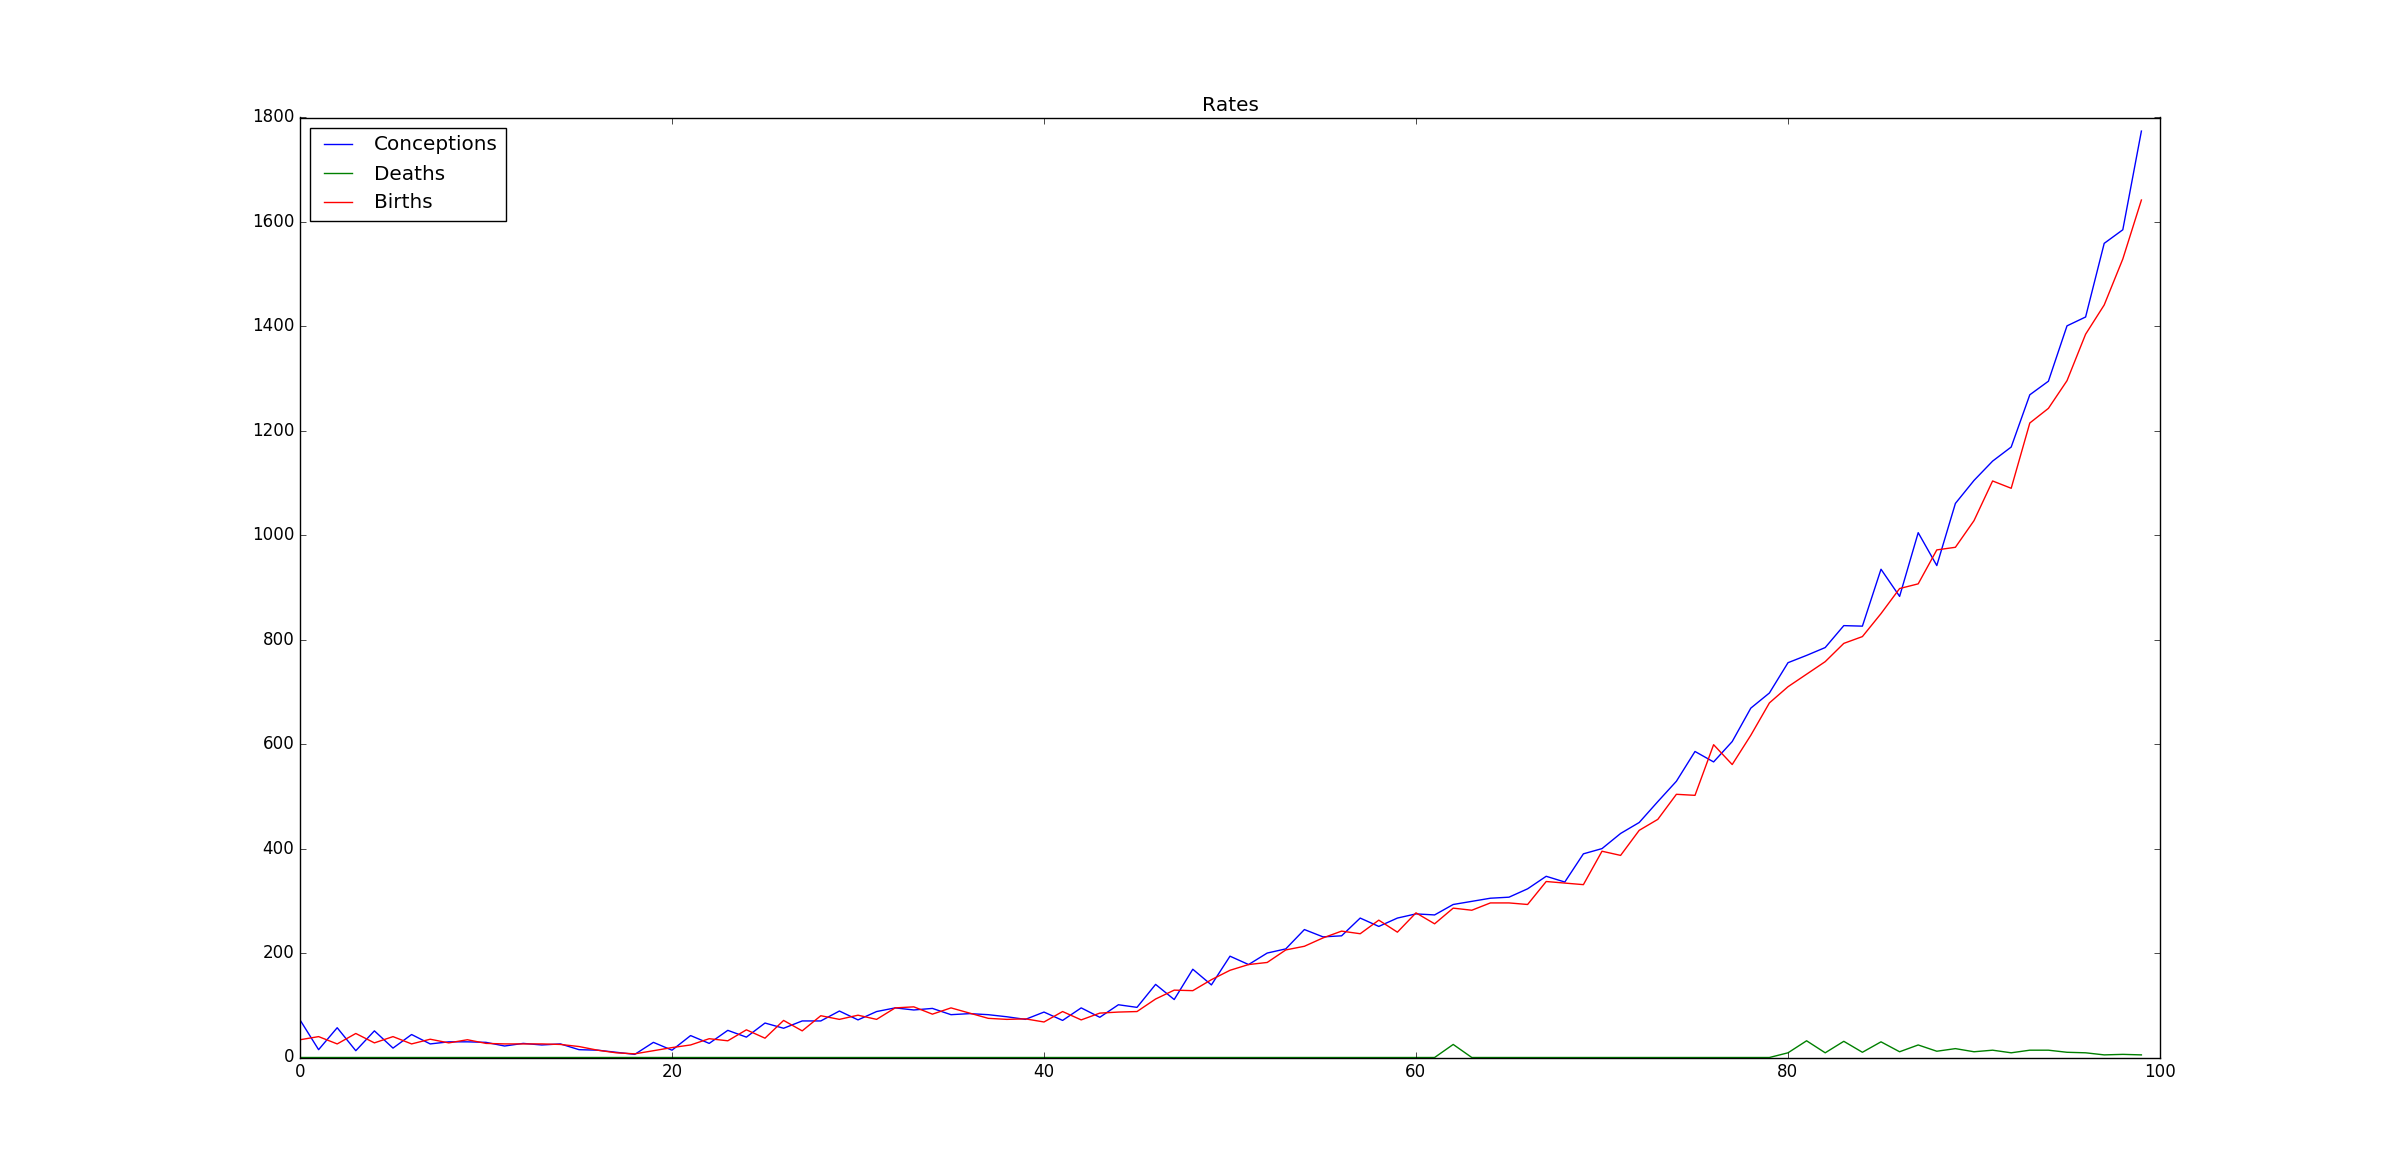This screenshot has width=2400, height=1175.
Task: Click y-axis tick label 1200
Action: tap(274, 431)
